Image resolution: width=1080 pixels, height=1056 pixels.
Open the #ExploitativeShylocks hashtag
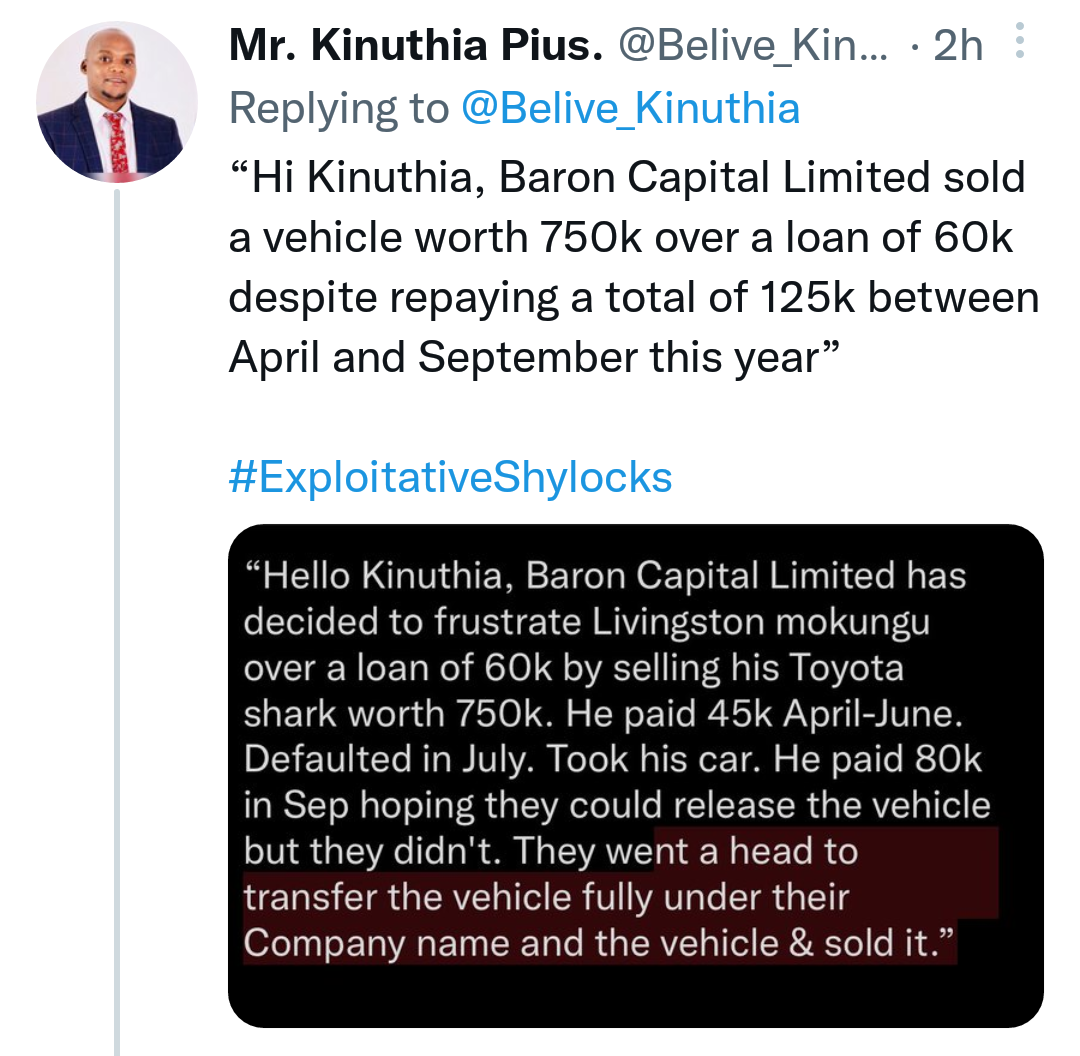pos(450,477)
